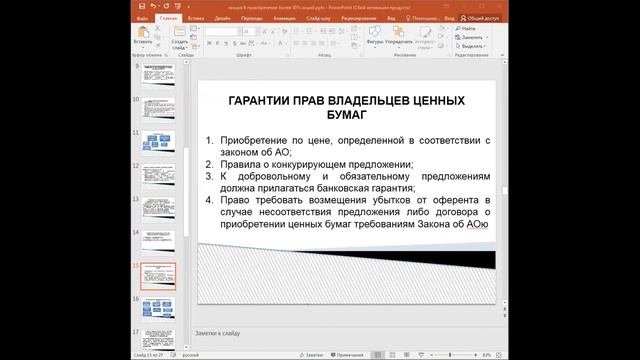
Task: Increase the list indent level
Action: (331, 31)
